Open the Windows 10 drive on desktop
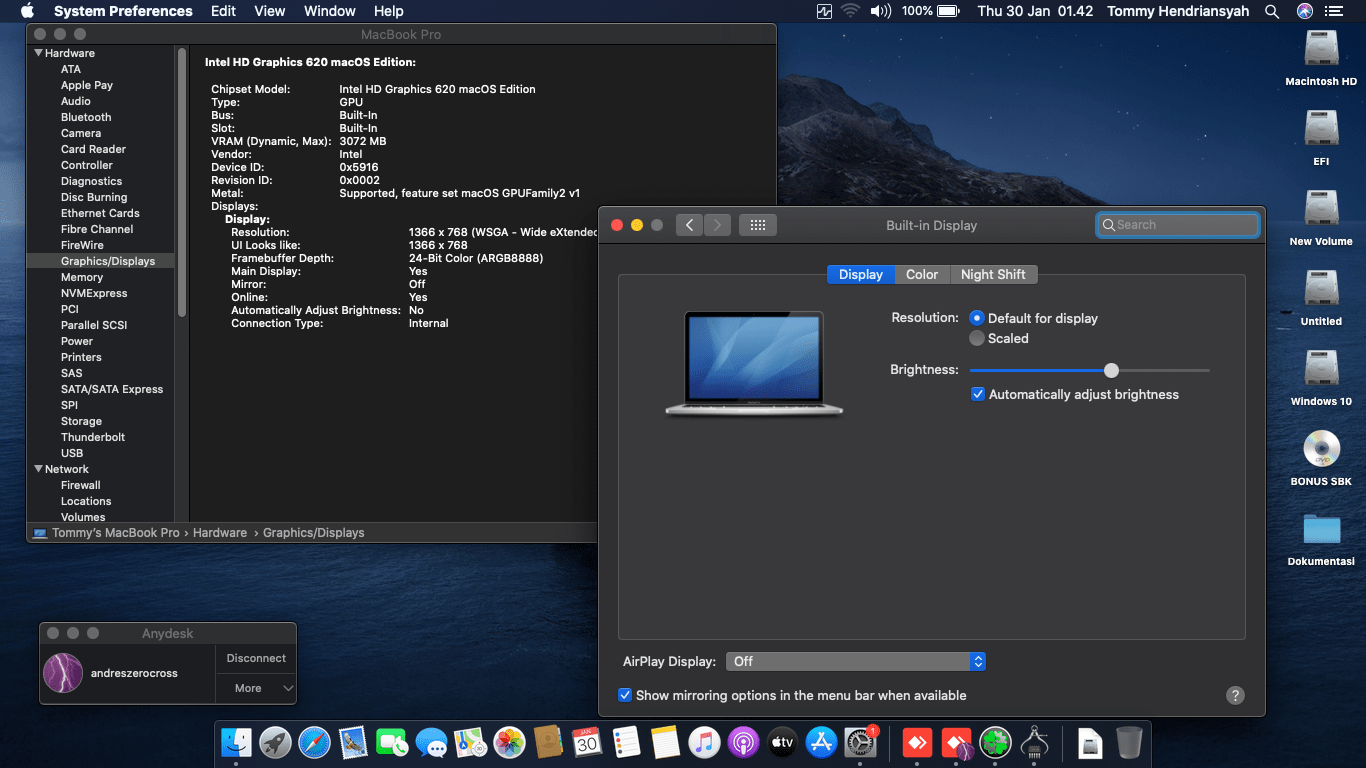Viewport: 1366px width, 768px height. tap(1321, 369)
